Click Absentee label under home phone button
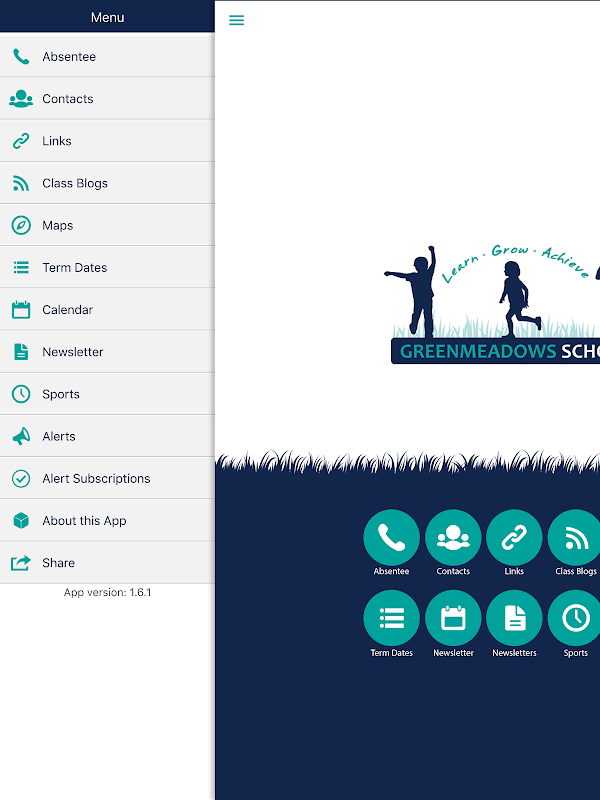Viewport: 600px width, 800px height. pos(391,571)
